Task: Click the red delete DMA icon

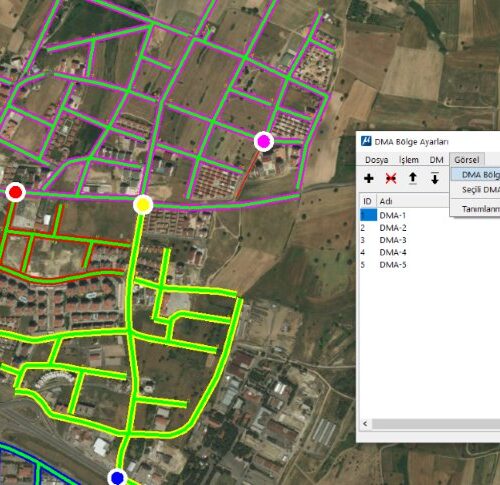Action: coord(391,178)
